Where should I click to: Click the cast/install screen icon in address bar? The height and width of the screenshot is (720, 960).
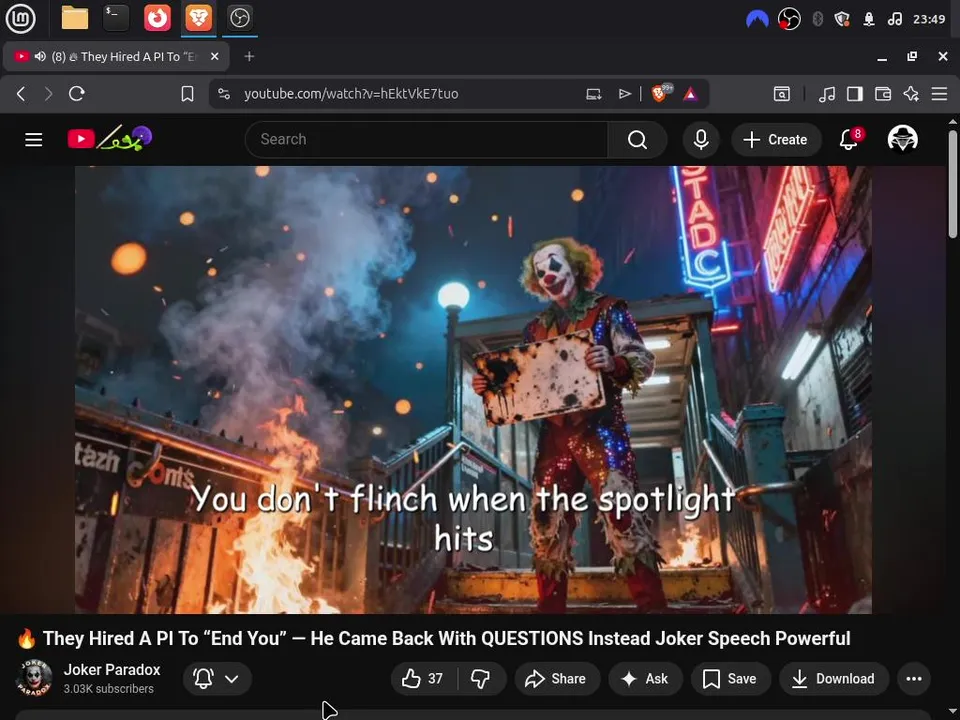tap(593, 94)
